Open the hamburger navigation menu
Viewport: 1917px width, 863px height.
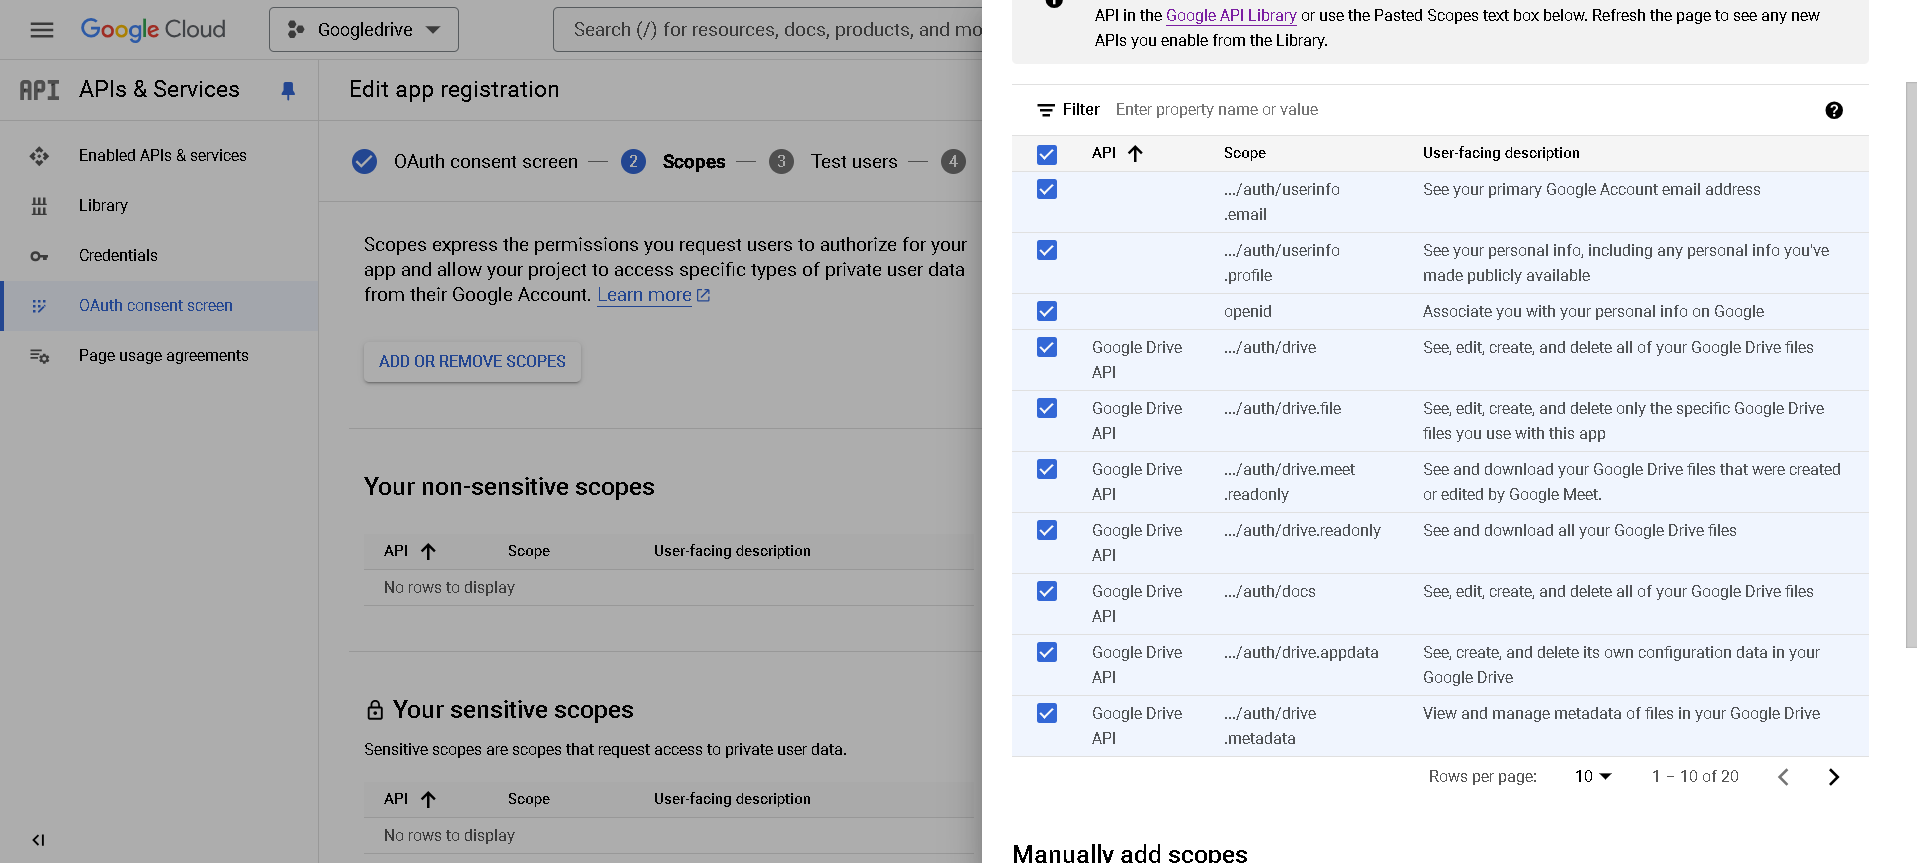click(x=42, y=30)
